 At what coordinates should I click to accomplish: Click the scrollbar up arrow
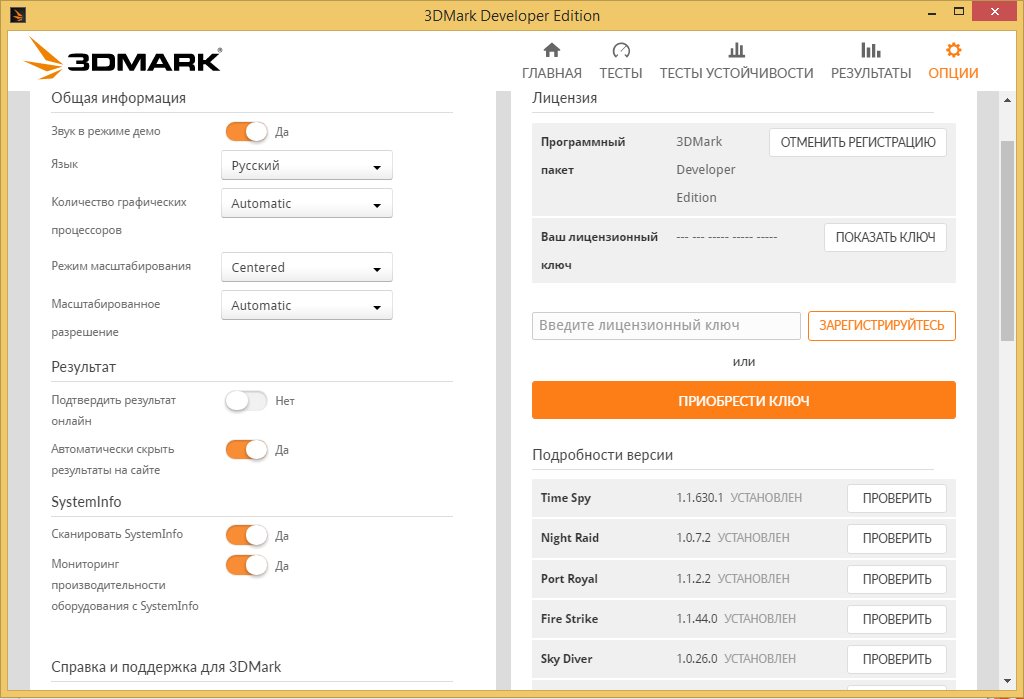click(x=1007, y=100)
